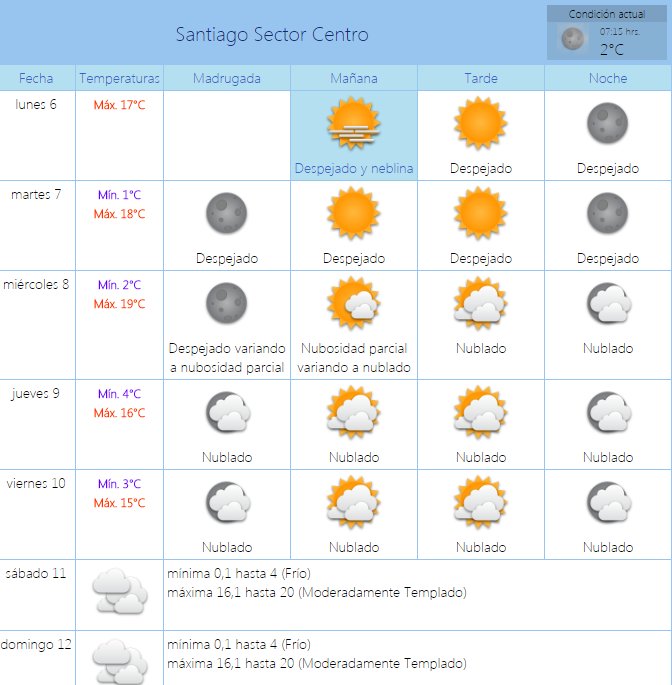Click the current condition moon icon

click(x=573, y=39)
